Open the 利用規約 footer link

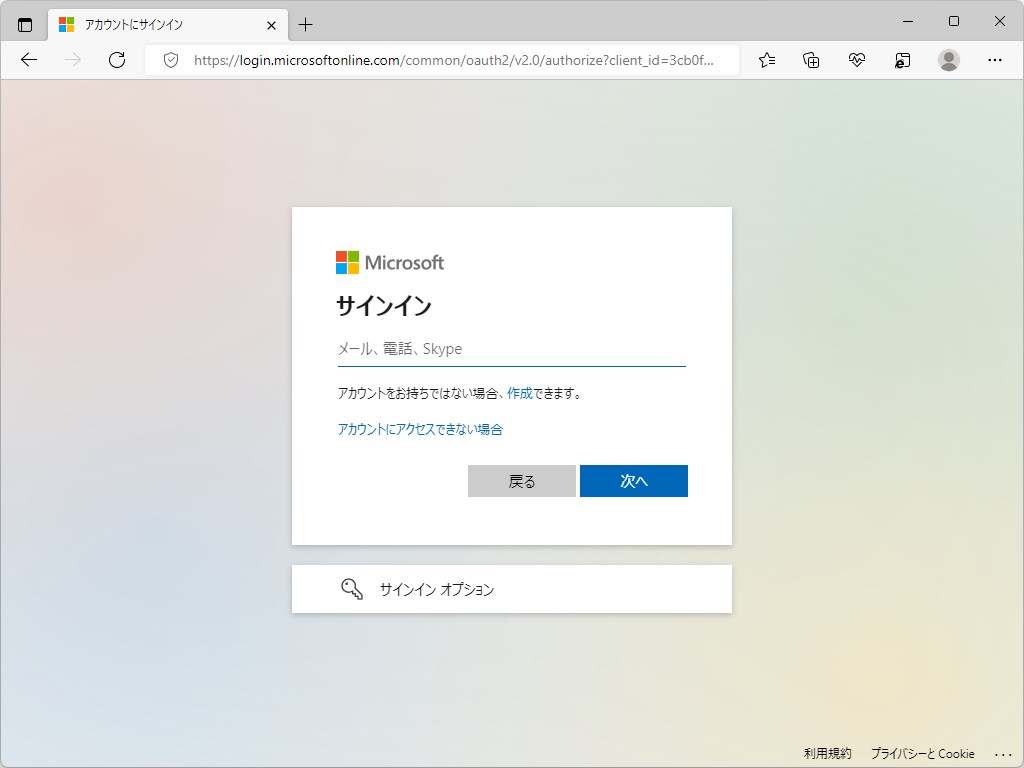coord(827,753)
